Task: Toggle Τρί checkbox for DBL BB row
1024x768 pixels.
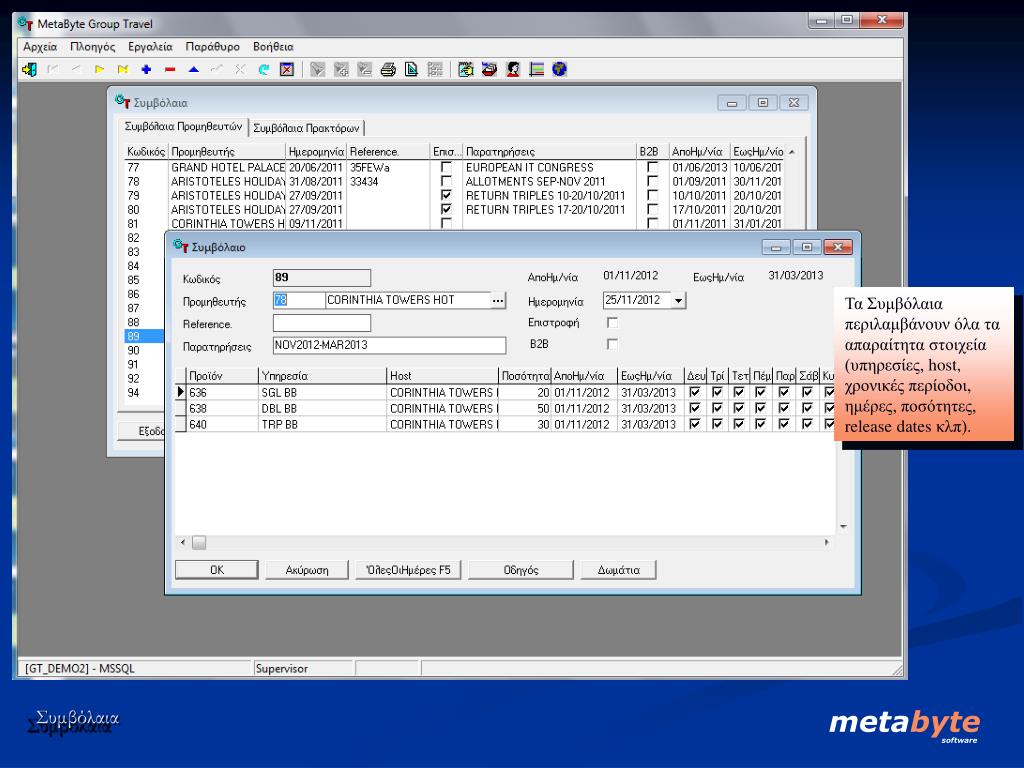Action: coord(717,408)
